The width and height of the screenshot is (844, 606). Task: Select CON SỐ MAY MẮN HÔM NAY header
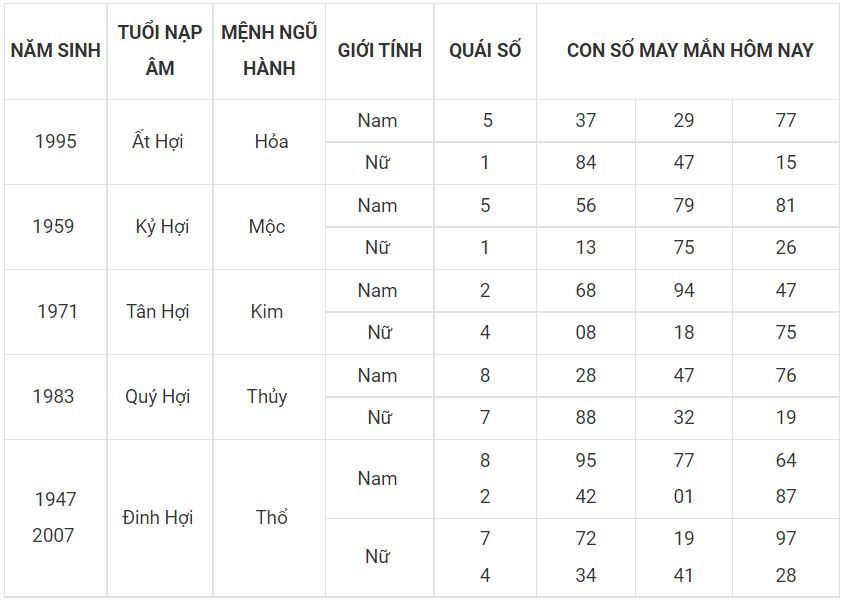point(690,51)
